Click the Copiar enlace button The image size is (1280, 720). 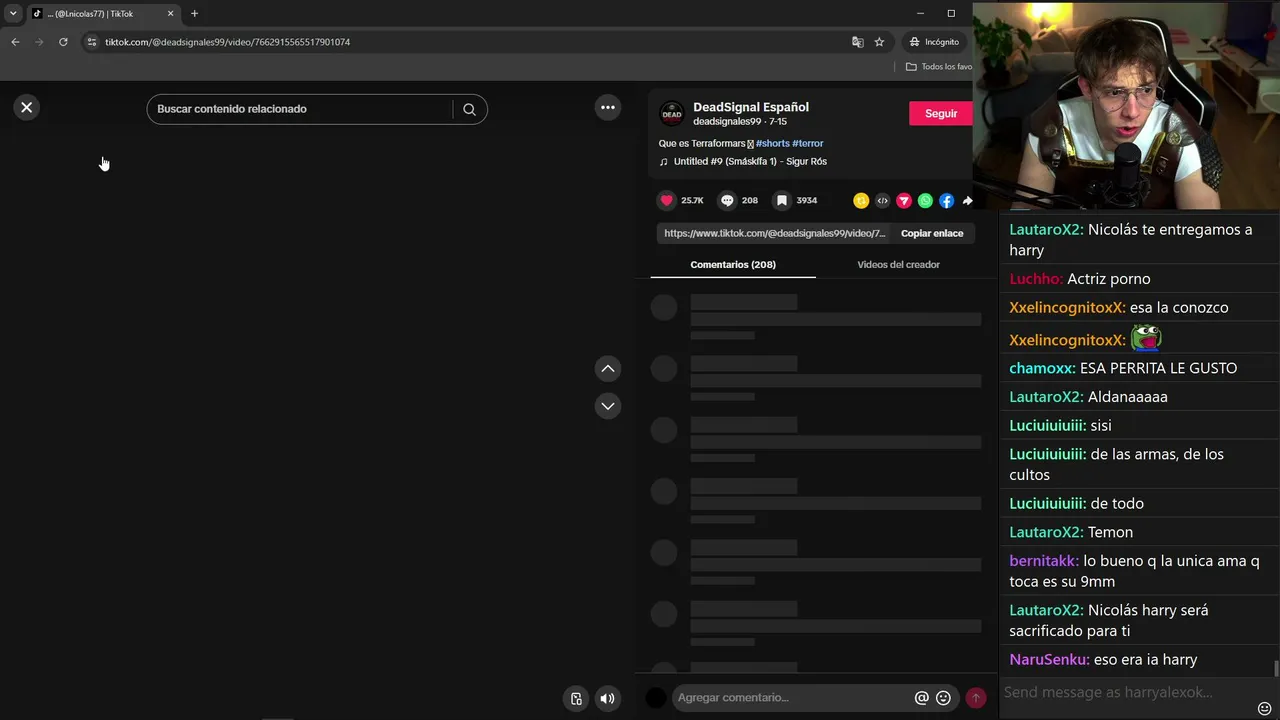[932, 233]
